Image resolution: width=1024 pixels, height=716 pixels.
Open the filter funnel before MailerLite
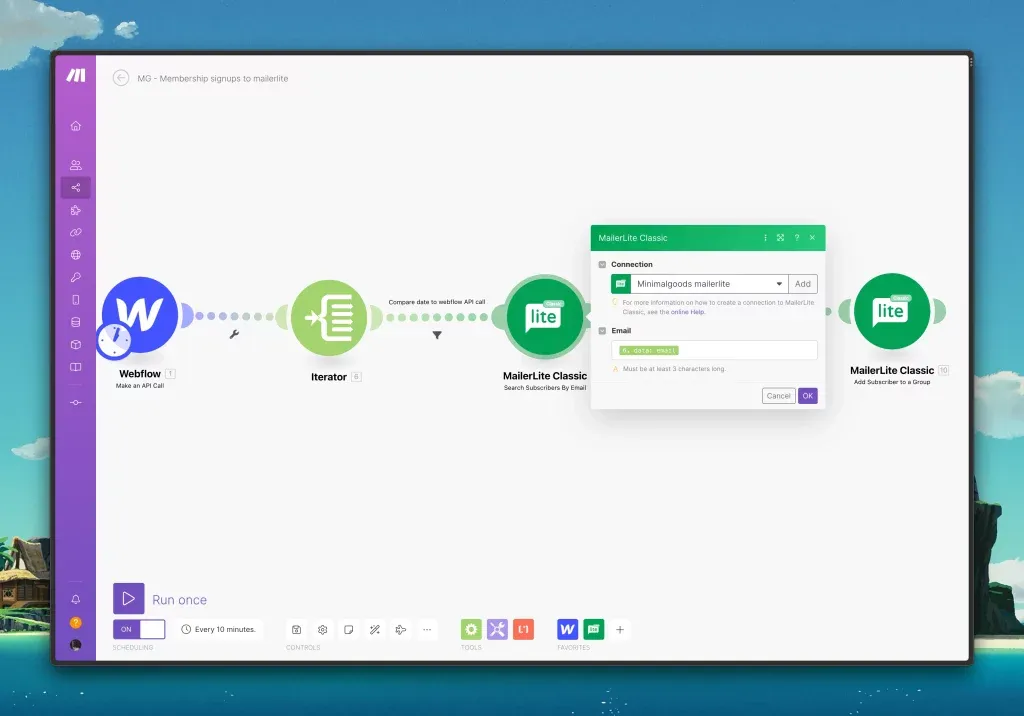coord(437,335)
